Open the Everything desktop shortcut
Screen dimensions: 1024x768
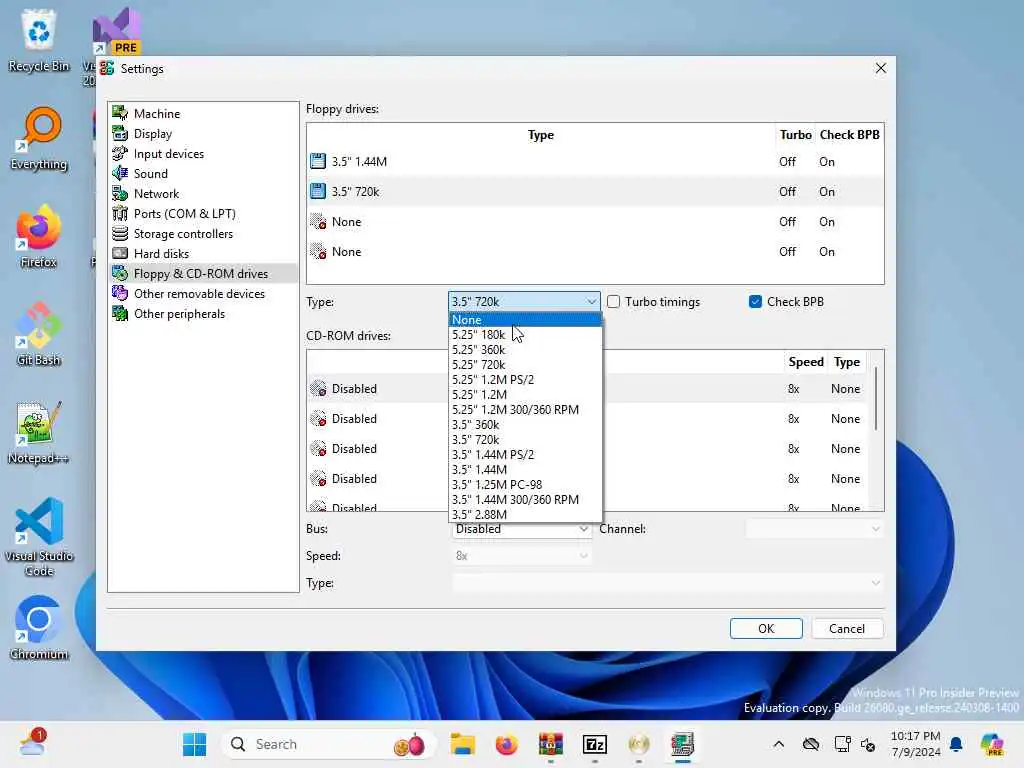coord(39,138)
